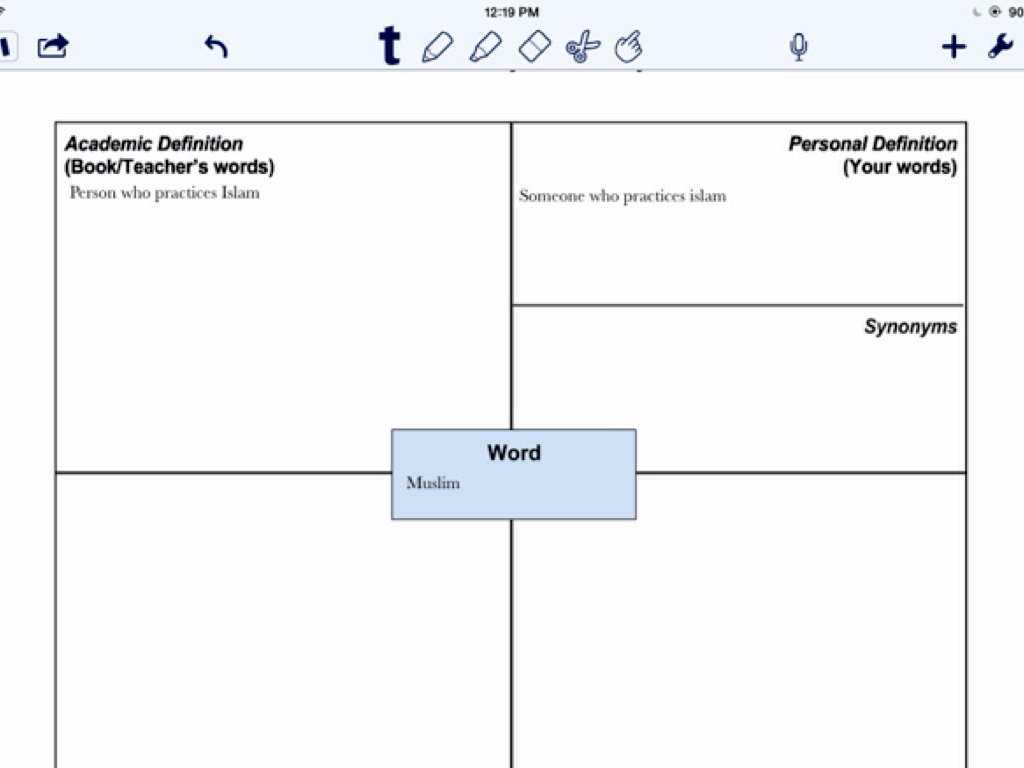
Task: Select the Highlighter tool
Action: click(486, 46)
